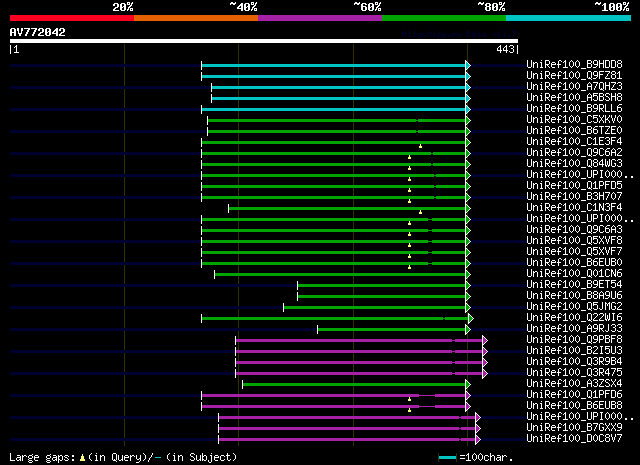This screenshot has height=465, width=640.
Task: Click the arrowhead ending the UniRef100_Q9FZ81 alignment
Action: coord(468,76)
